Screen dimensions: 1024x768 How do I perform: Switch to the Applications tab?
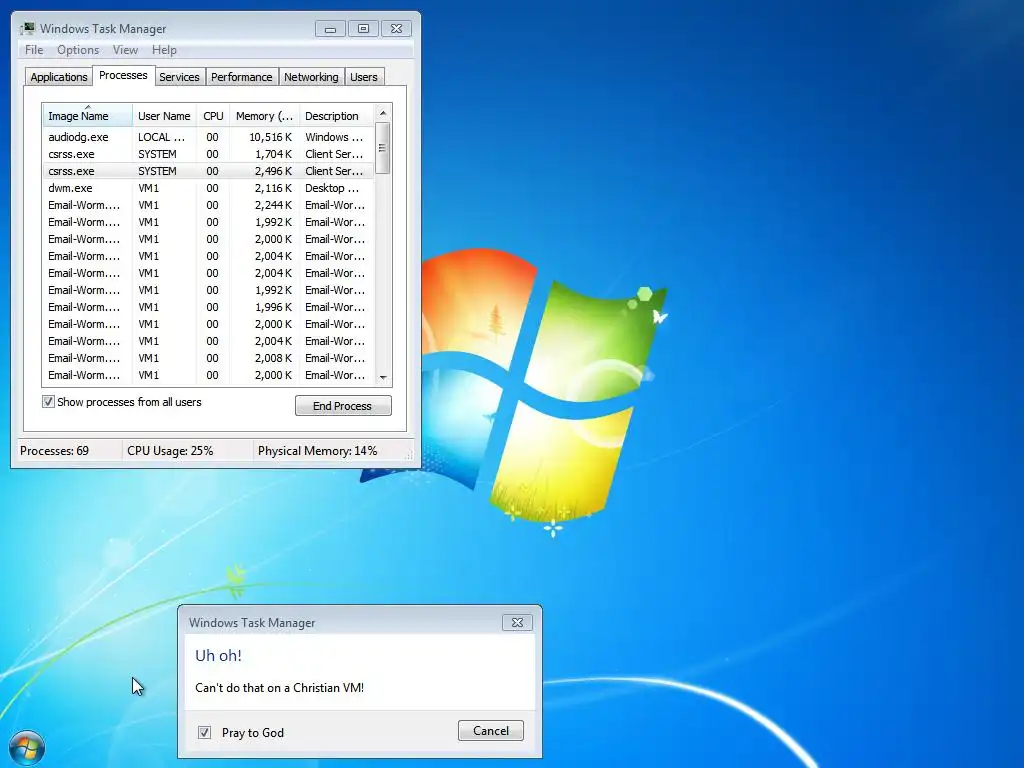pyautogui.click(x=59, y=77)
